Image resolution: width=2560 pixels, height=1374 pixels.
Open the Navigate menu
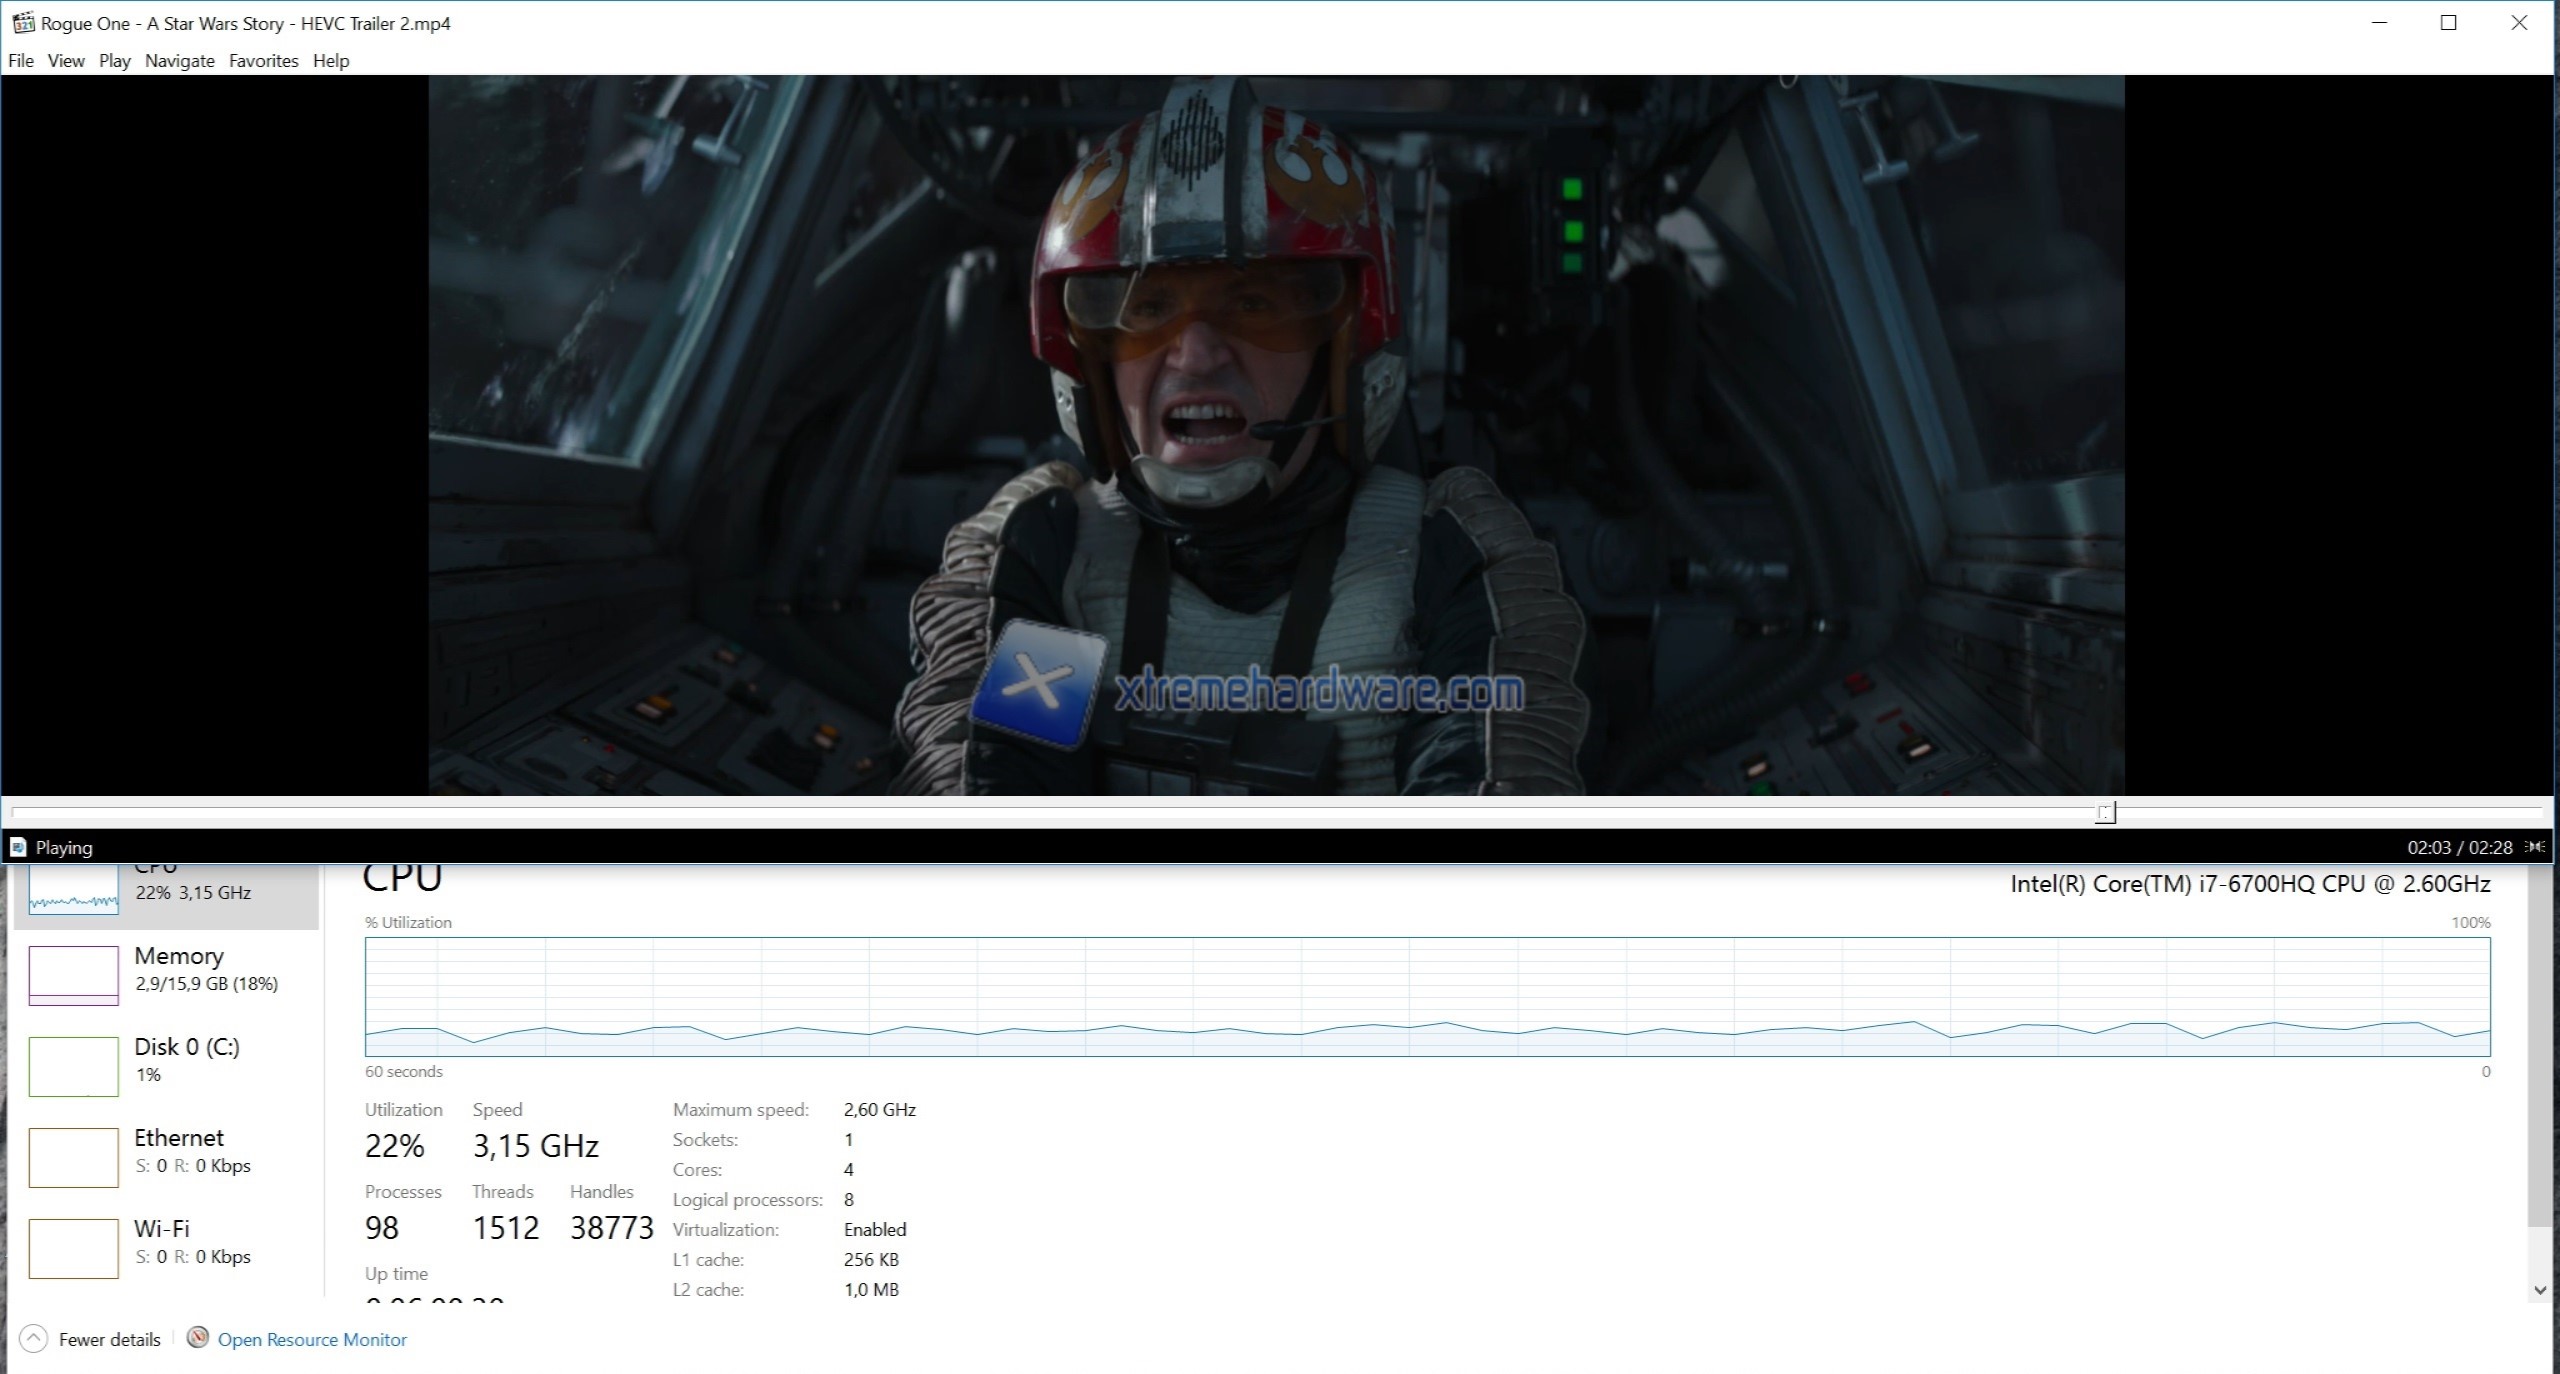coord(179,61)
